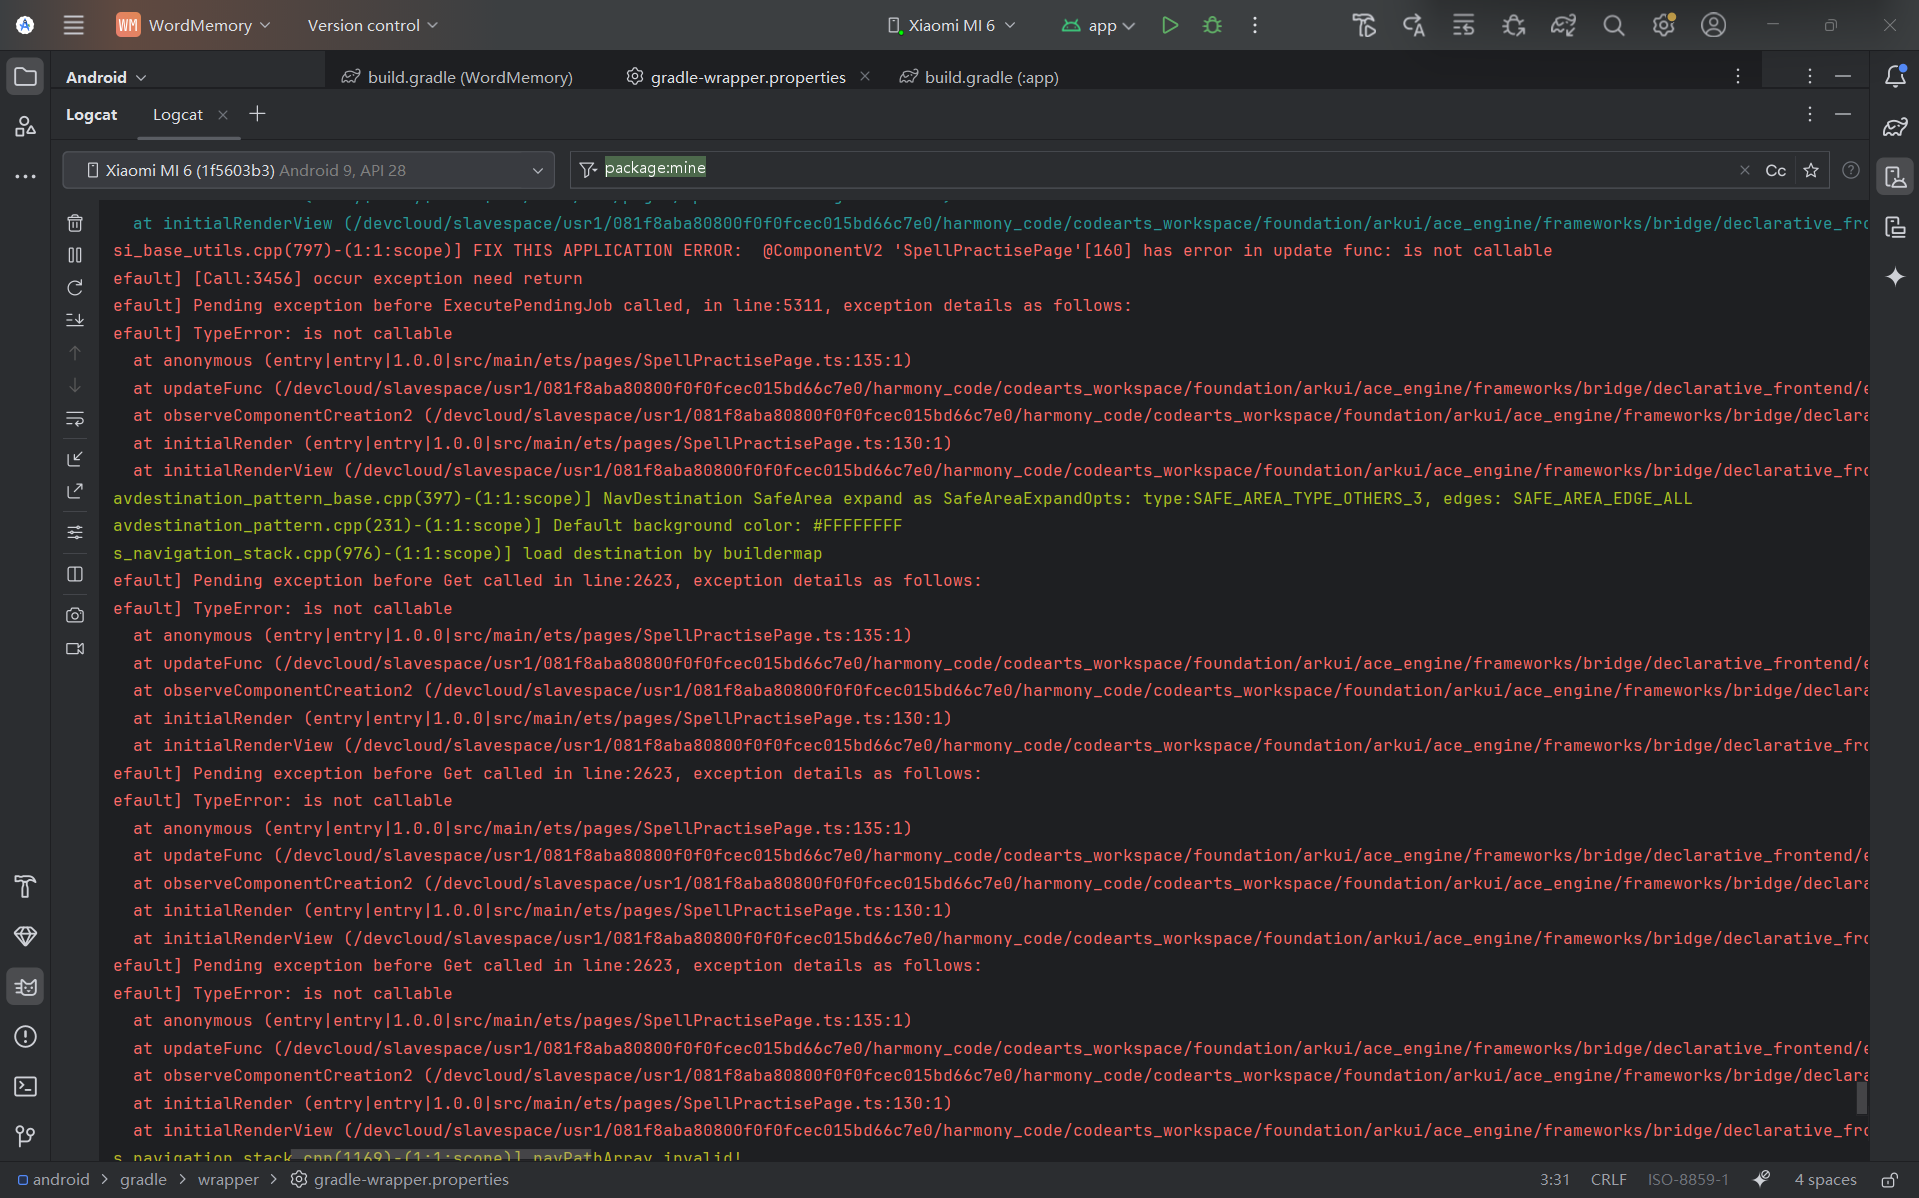The width and height of the screenshot is (1919, 1198).
Task: Clear Logcat with the trash icon
Action: 75,223
